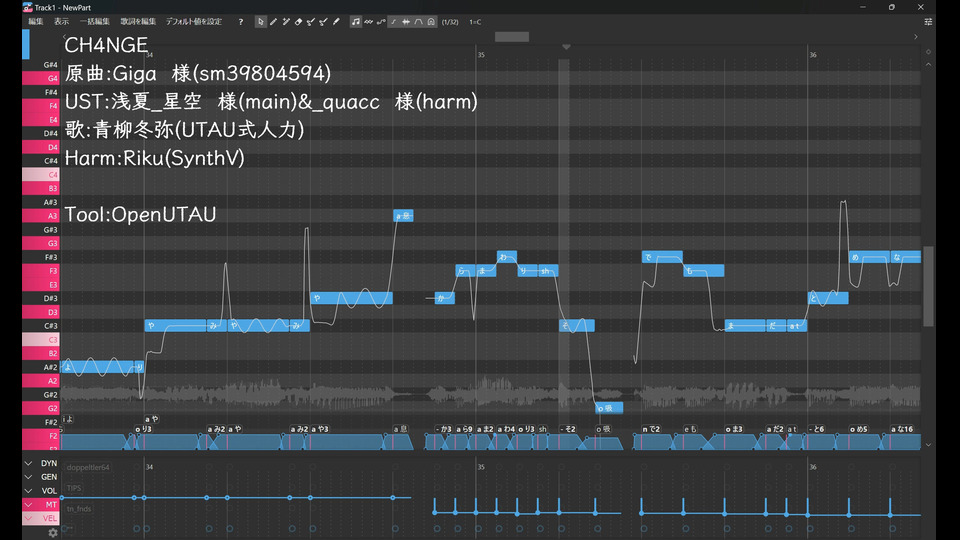Toggle note parameters display icon
Screen dimensions: 960x540
431,22
